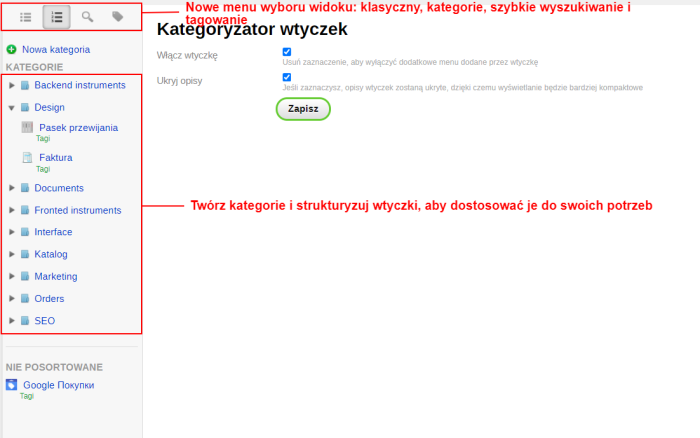Click the Documents folder icon

pyautogui.click(x=25, y=188)
